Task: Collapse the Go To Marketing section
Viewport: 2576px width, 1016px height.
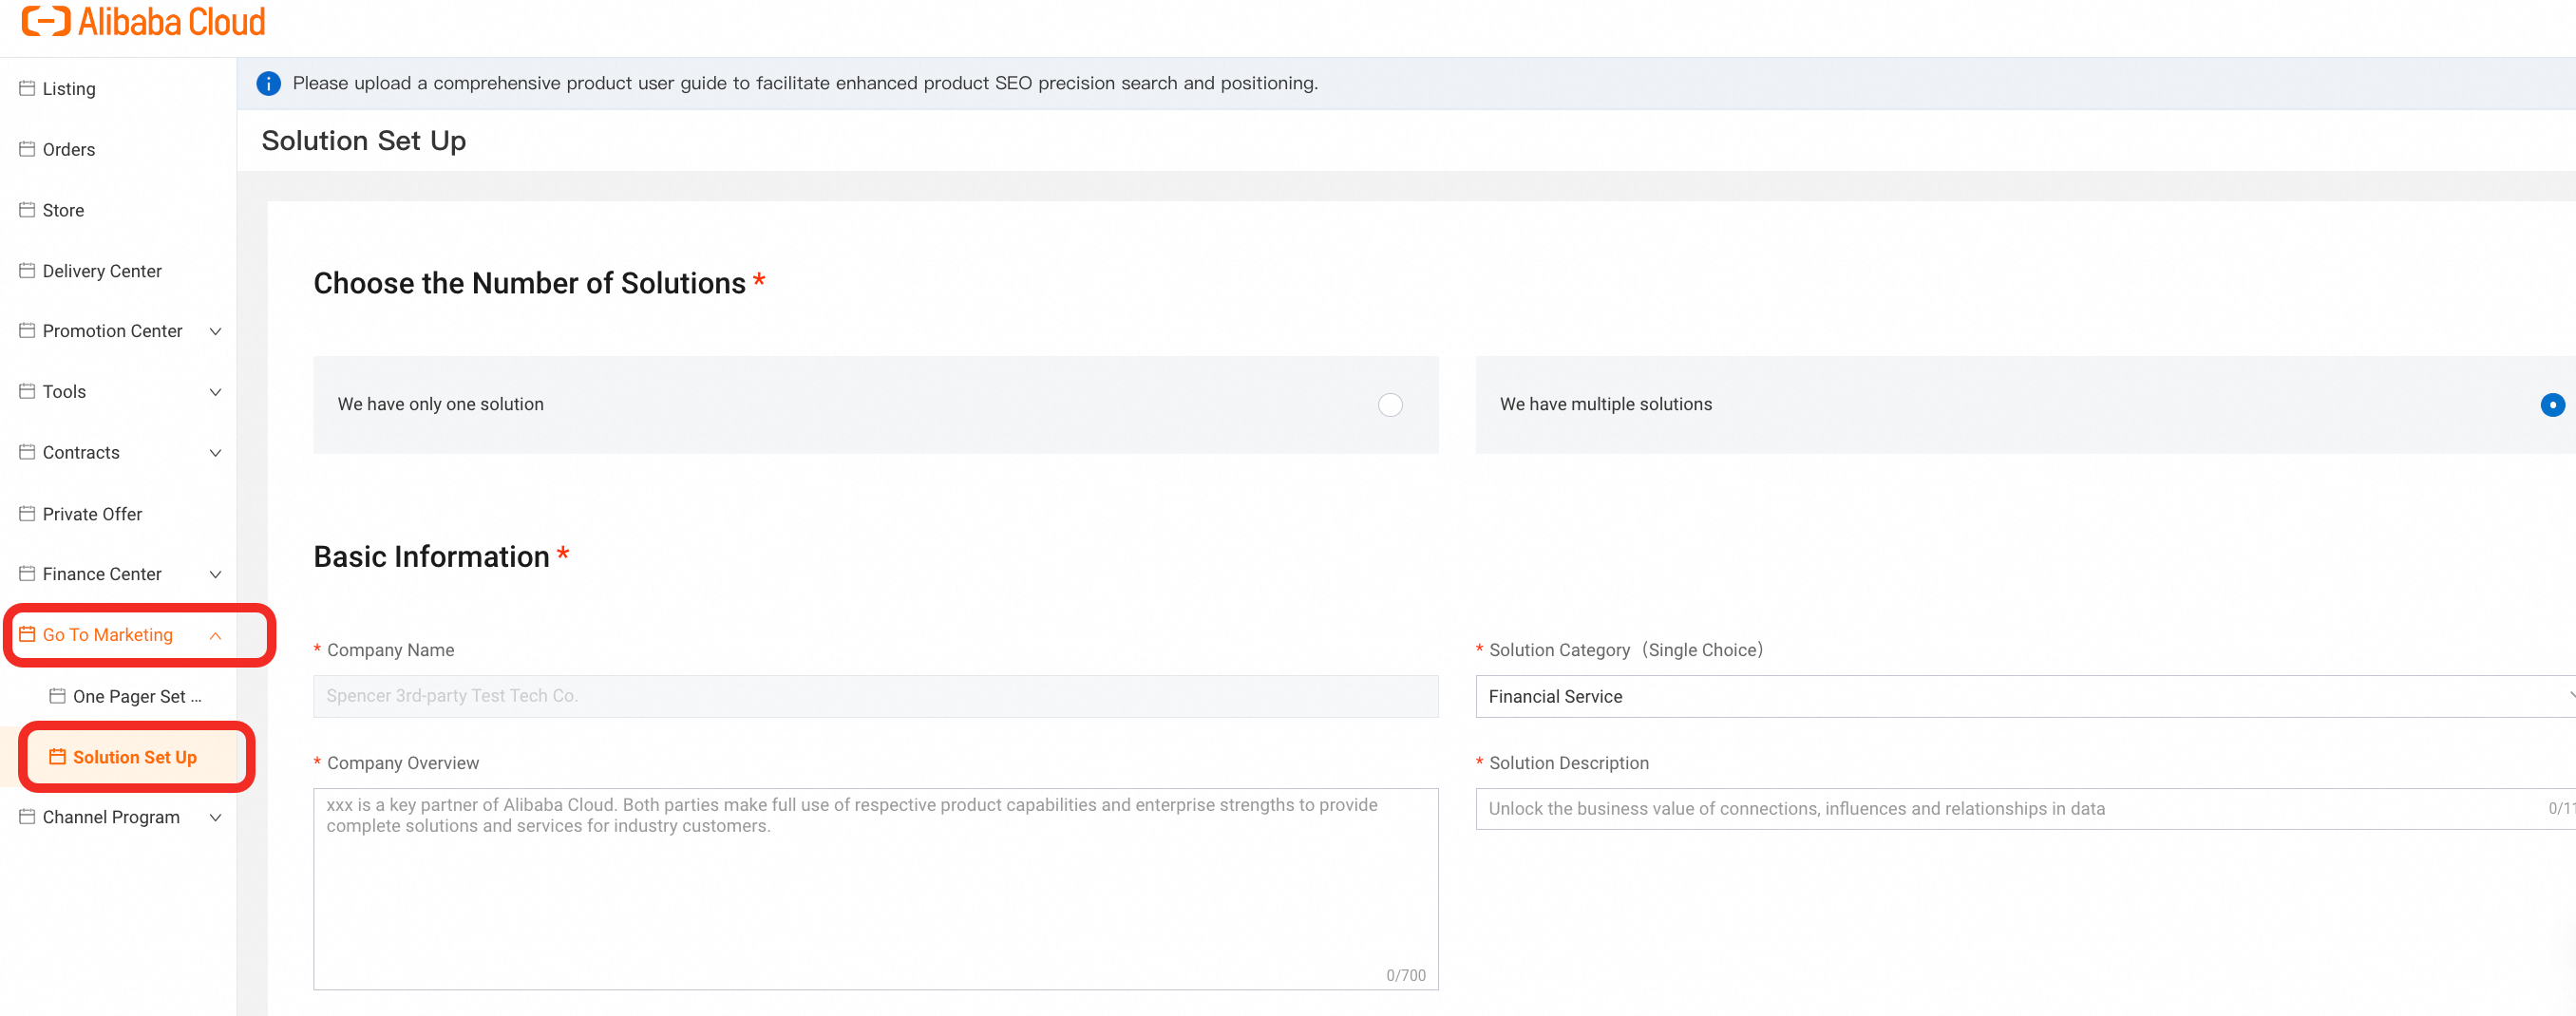Action: (215, 635)
